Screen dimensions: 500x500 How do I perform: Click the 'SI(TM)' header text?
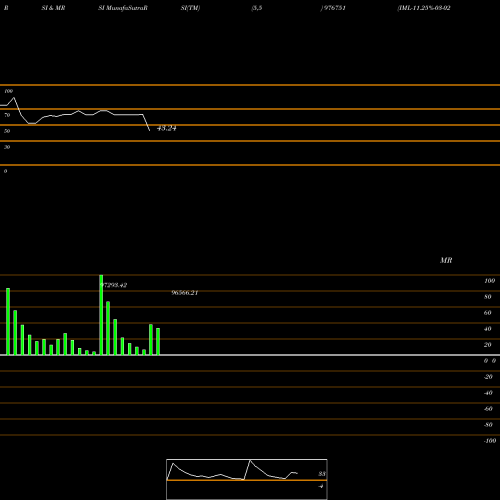pyautogui.click(x=190, y=8)
